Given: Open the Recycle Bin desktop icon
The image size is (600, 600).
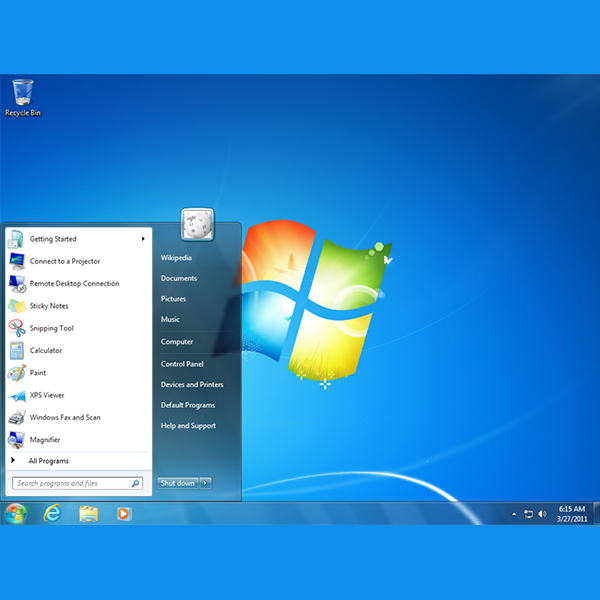Looking at the screenshot, I should click(x=23, y=97).
